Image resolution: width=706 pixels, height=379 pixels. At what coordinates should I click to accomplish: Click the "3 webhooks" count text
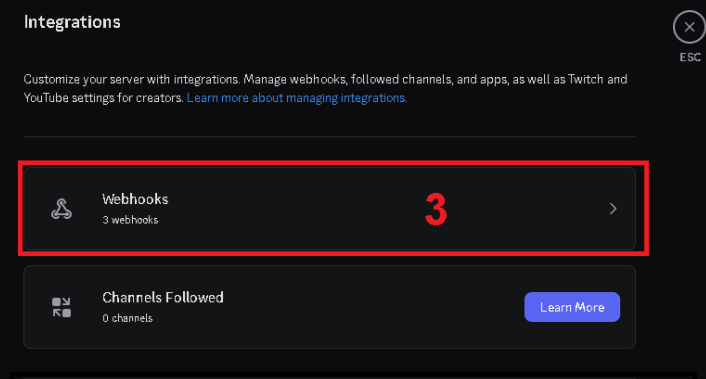tap(130, 220)
